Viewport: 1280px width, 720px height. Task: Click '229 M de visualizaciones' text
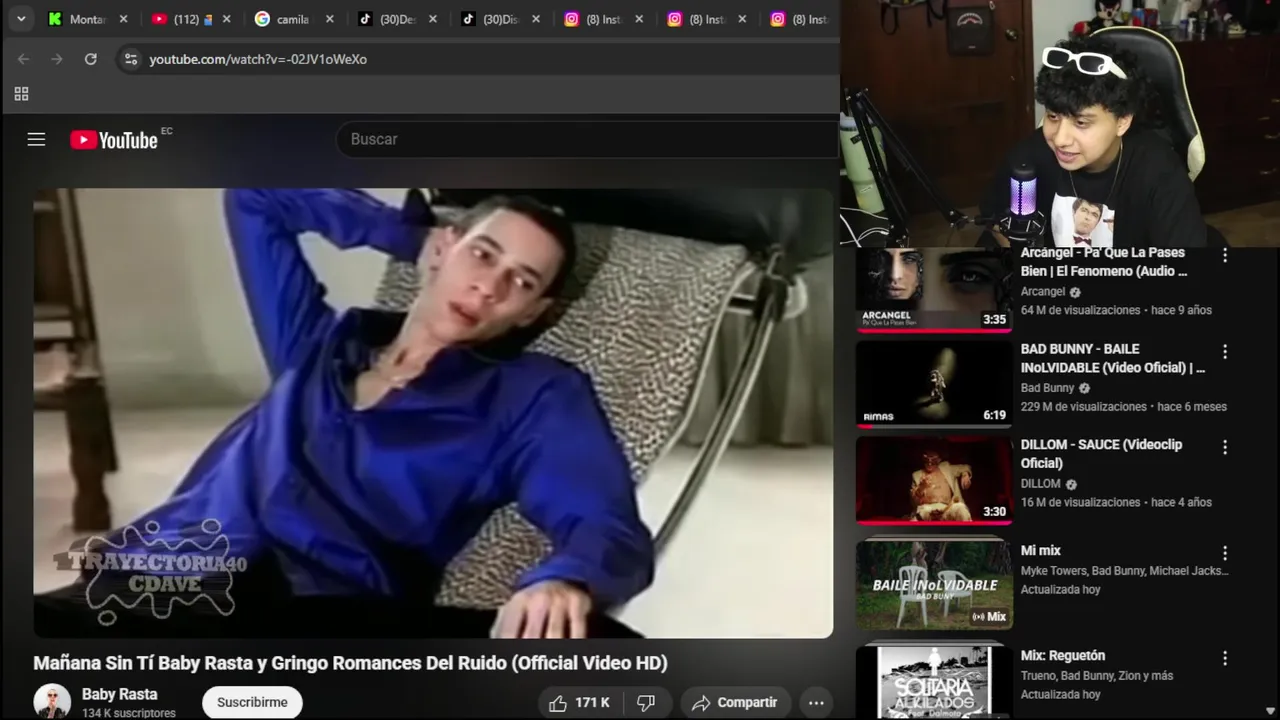point(1084,407)
